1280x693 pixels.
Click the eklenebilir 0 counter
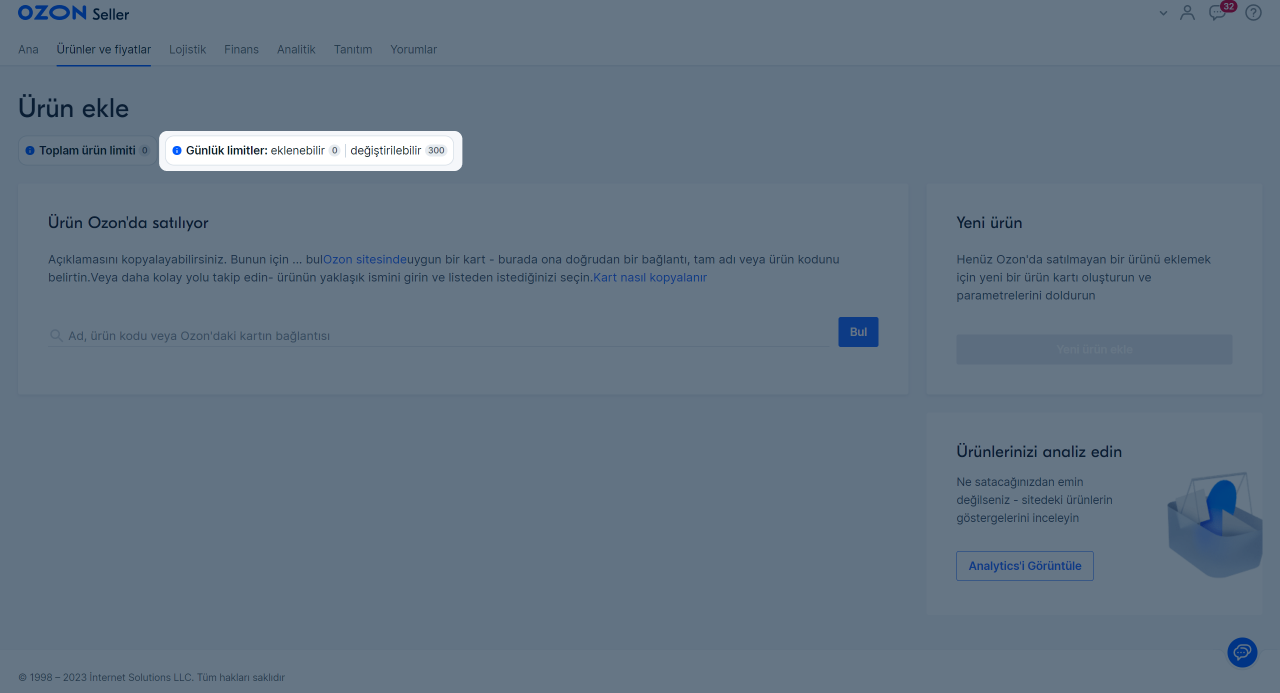[x=306, y=151]
